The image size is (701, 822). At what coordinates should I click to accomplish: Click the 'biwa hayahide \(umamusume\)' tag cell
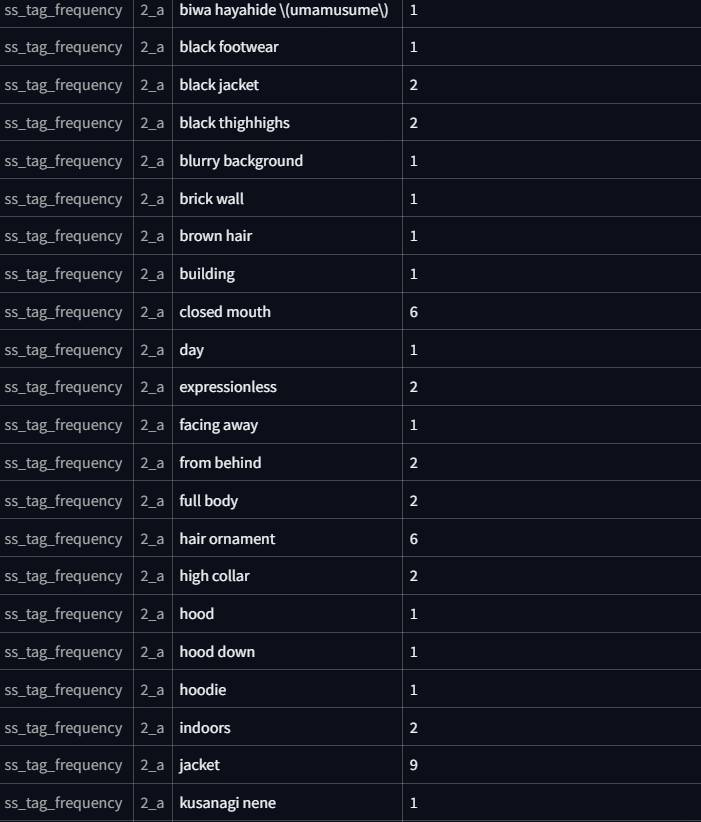coord(284,10)
